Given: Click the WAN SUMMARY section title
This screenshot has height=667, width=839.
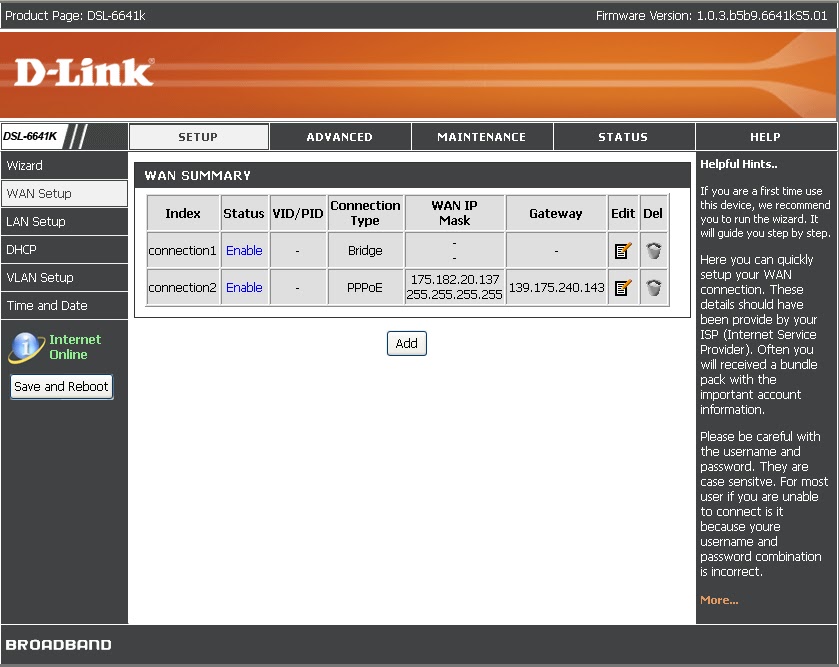Looking at the screenshot, I should tap(197, 175).
